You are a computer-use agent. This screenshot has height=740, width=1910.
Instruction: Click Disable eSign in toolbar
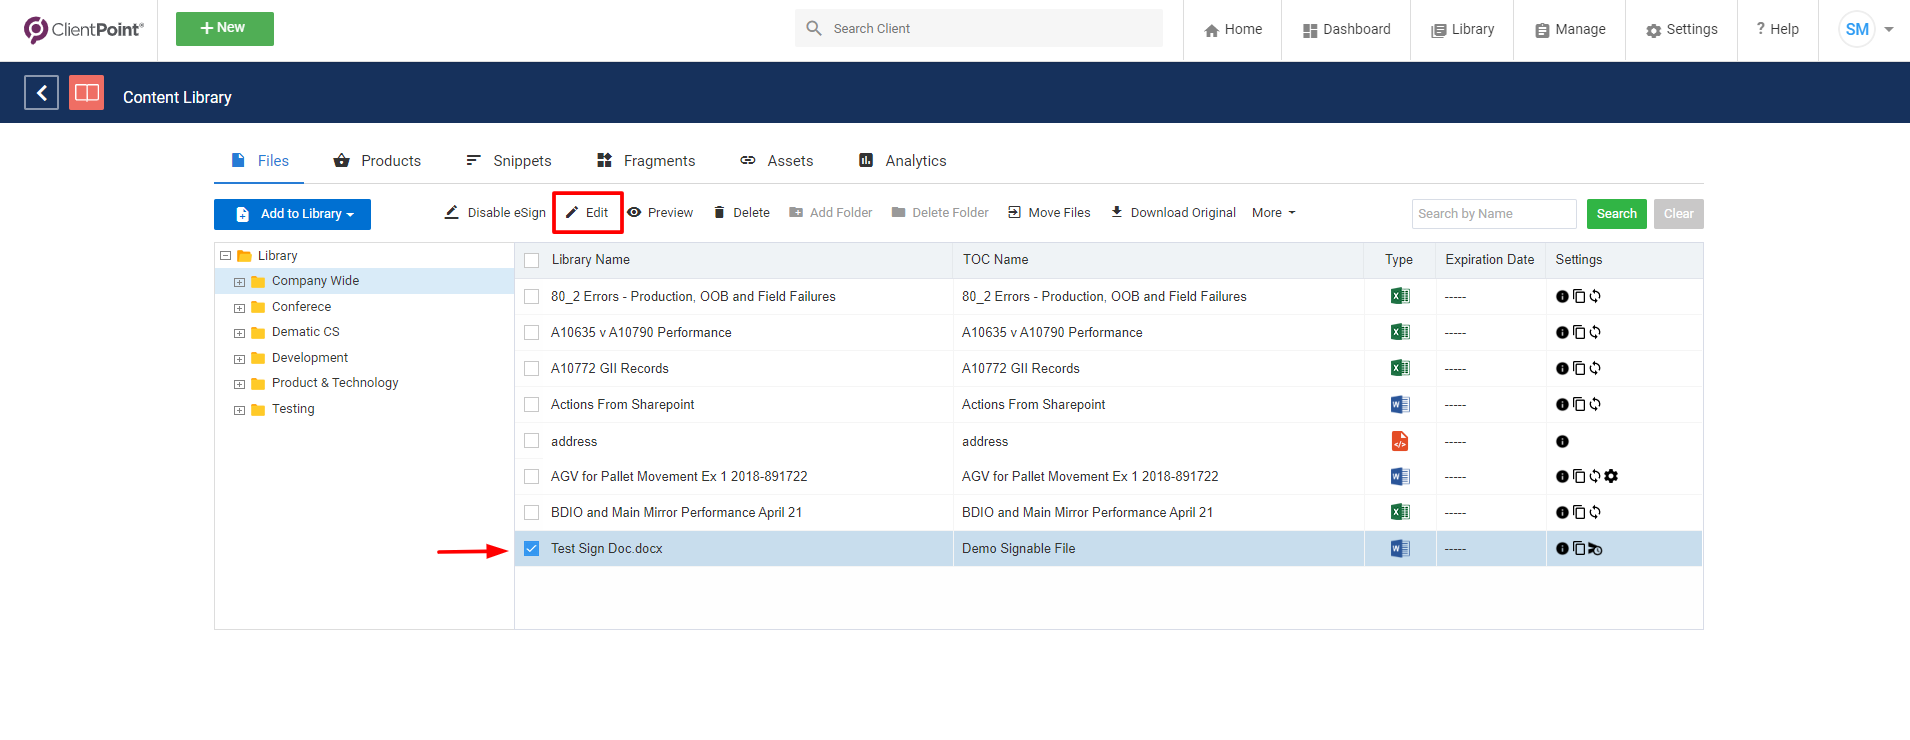pos(495,213)
